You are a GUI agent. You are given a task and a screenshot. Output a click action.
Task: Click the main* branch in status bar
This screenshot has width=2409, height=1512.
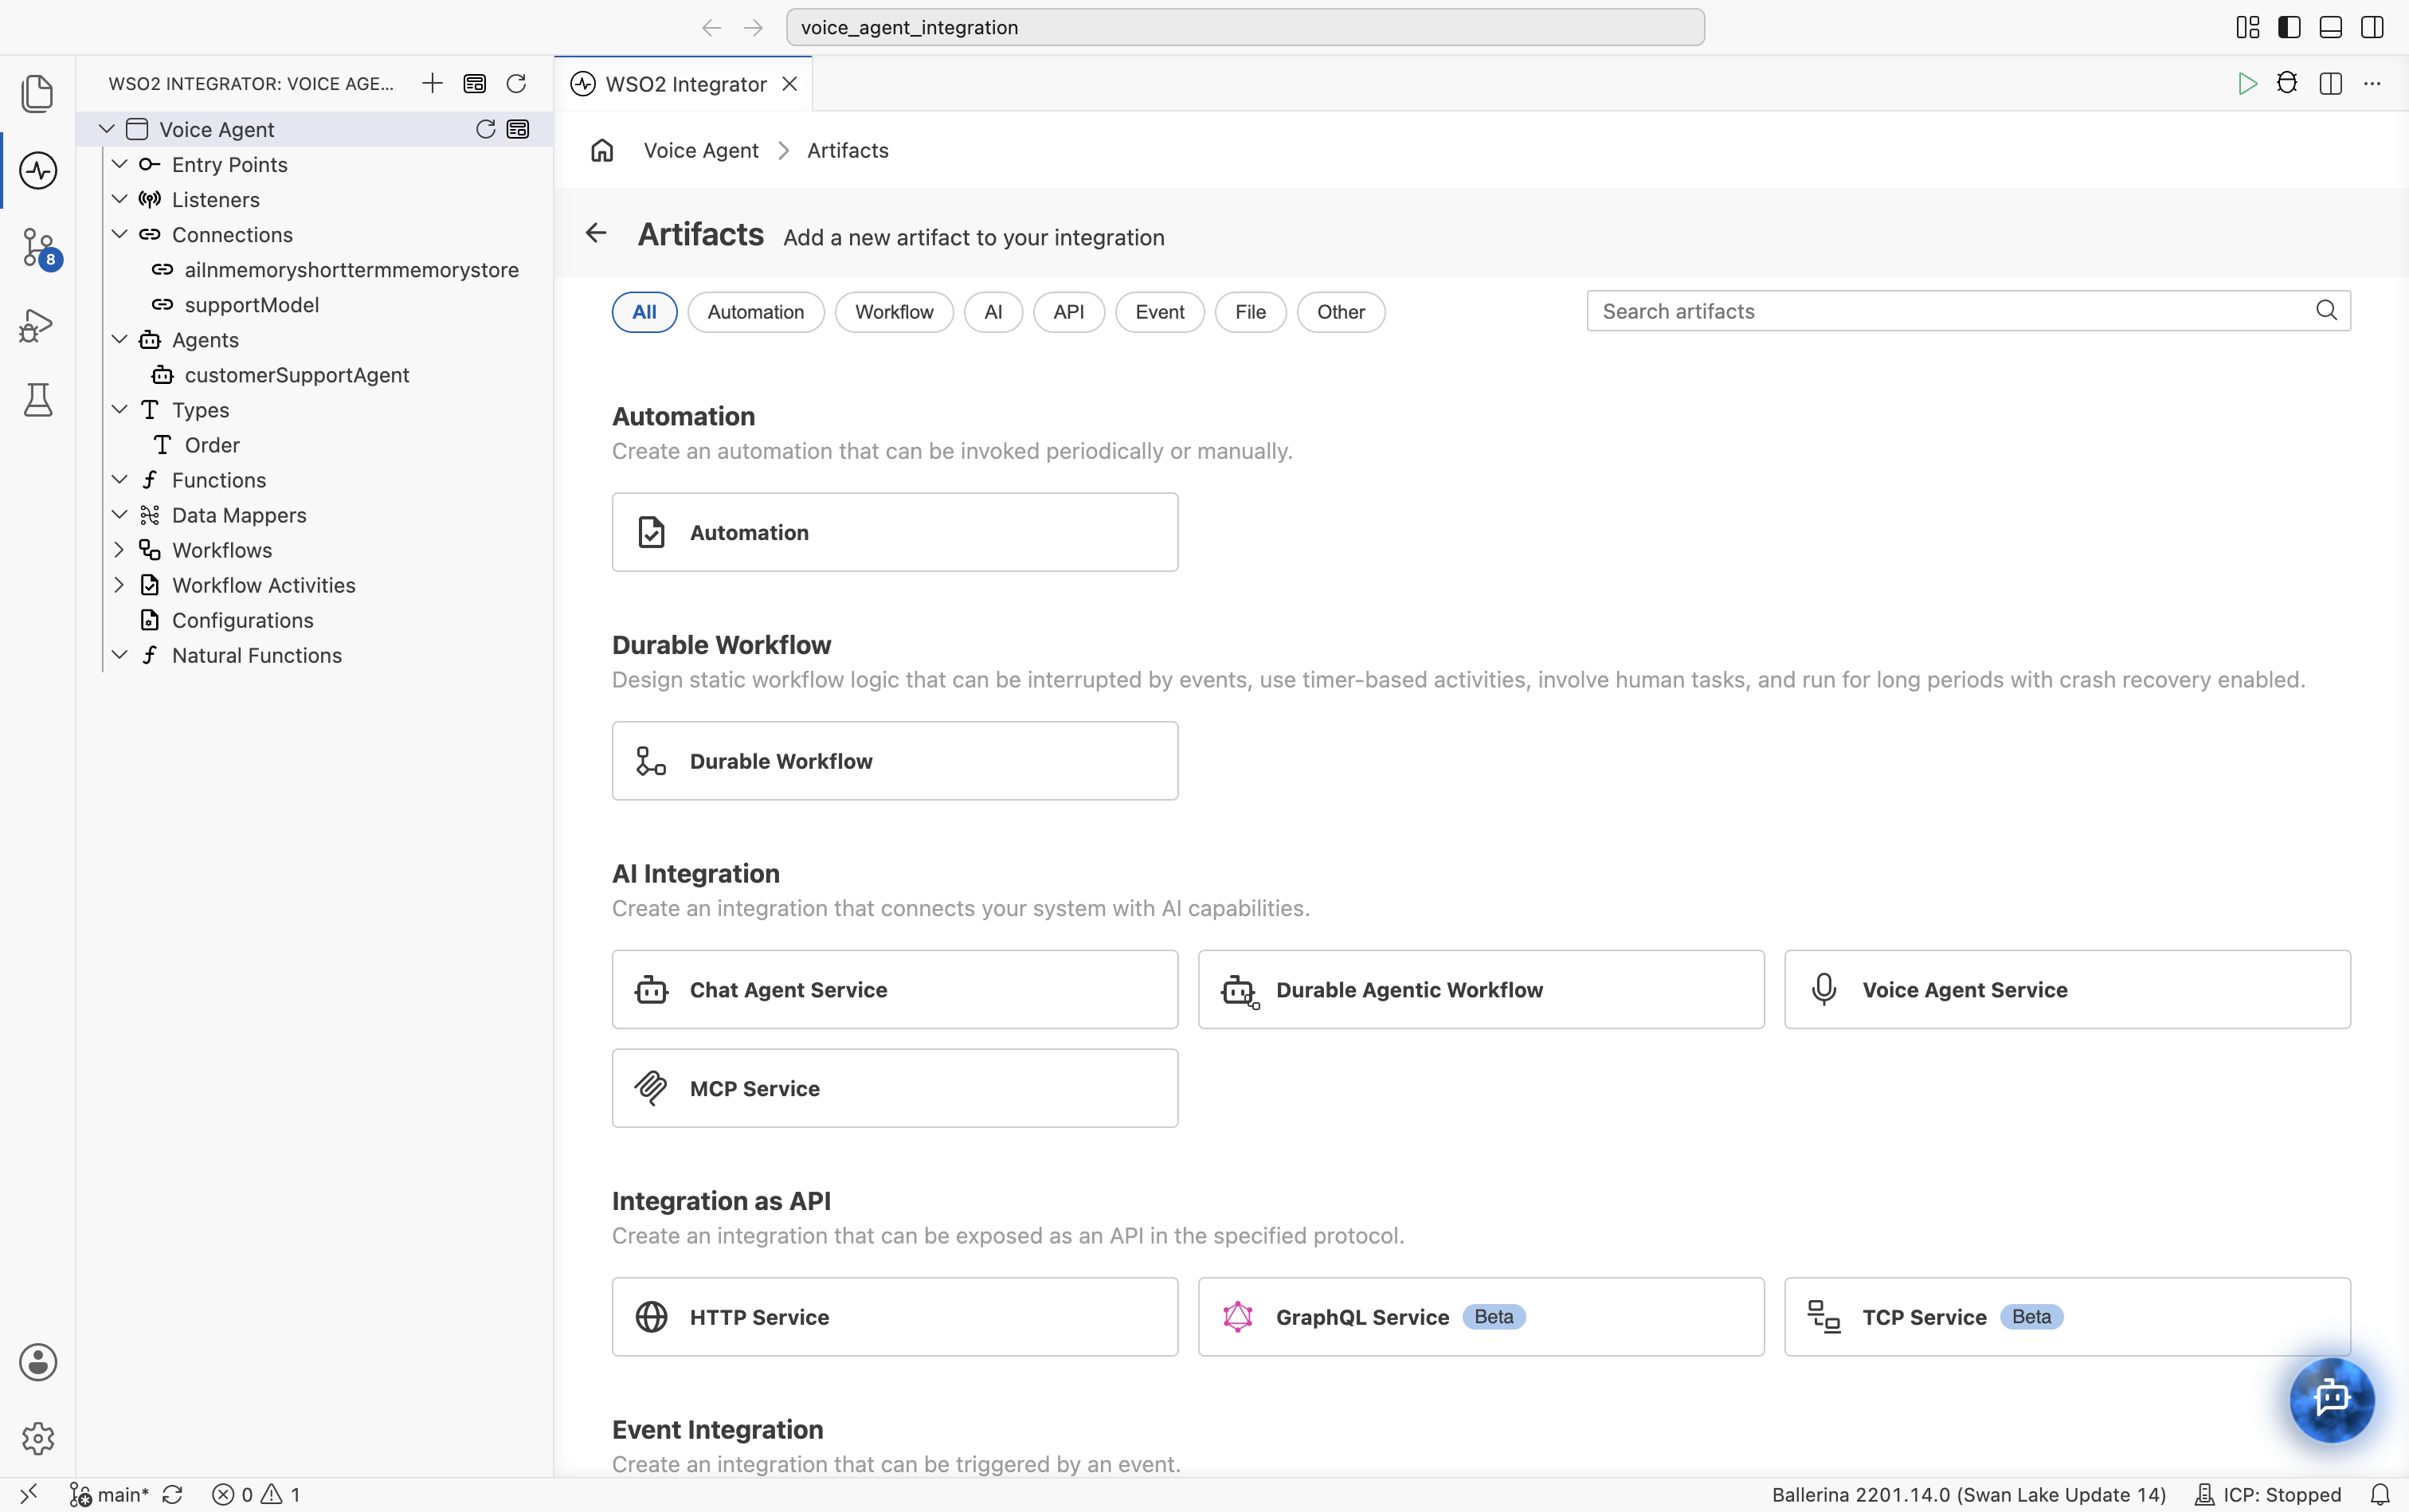tap(110, 1494)
